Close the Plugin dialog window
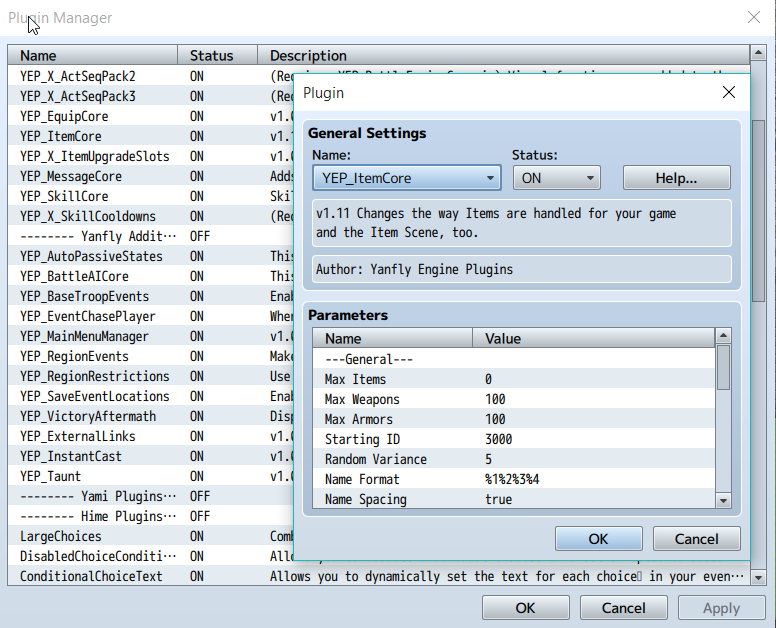The width and height of the screenshot is (776, 628). click(x=728, y=92)
